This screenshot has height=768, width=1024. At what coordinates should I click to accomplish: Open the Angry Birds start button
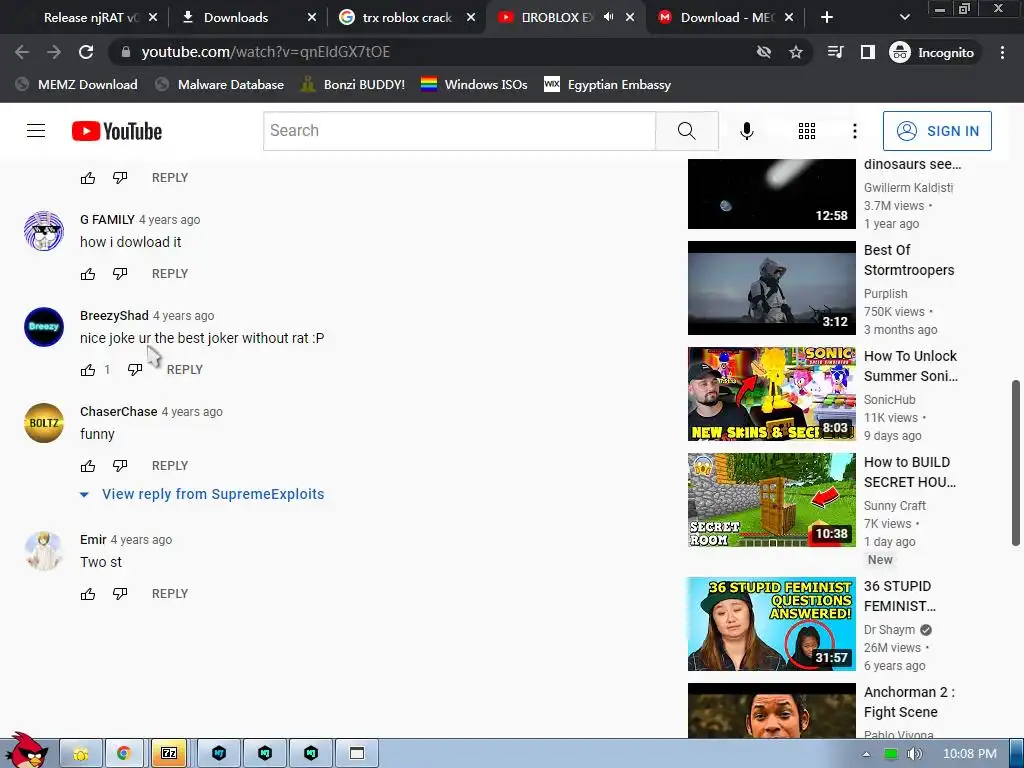26,751
